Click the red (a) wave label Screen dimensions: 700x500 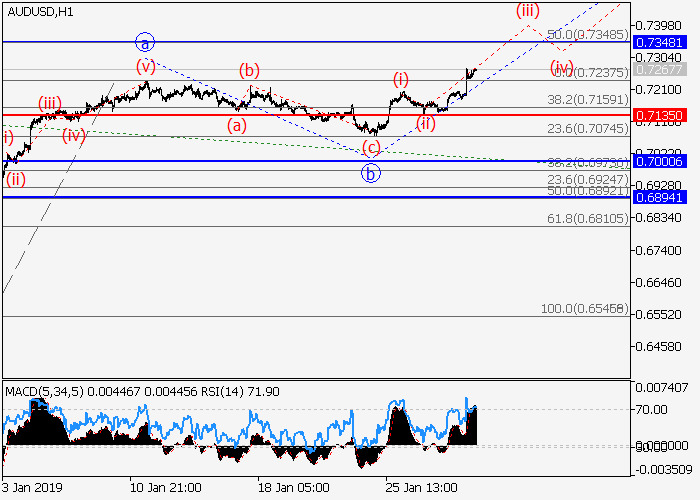pyautogui.click(x=237, y=125)
